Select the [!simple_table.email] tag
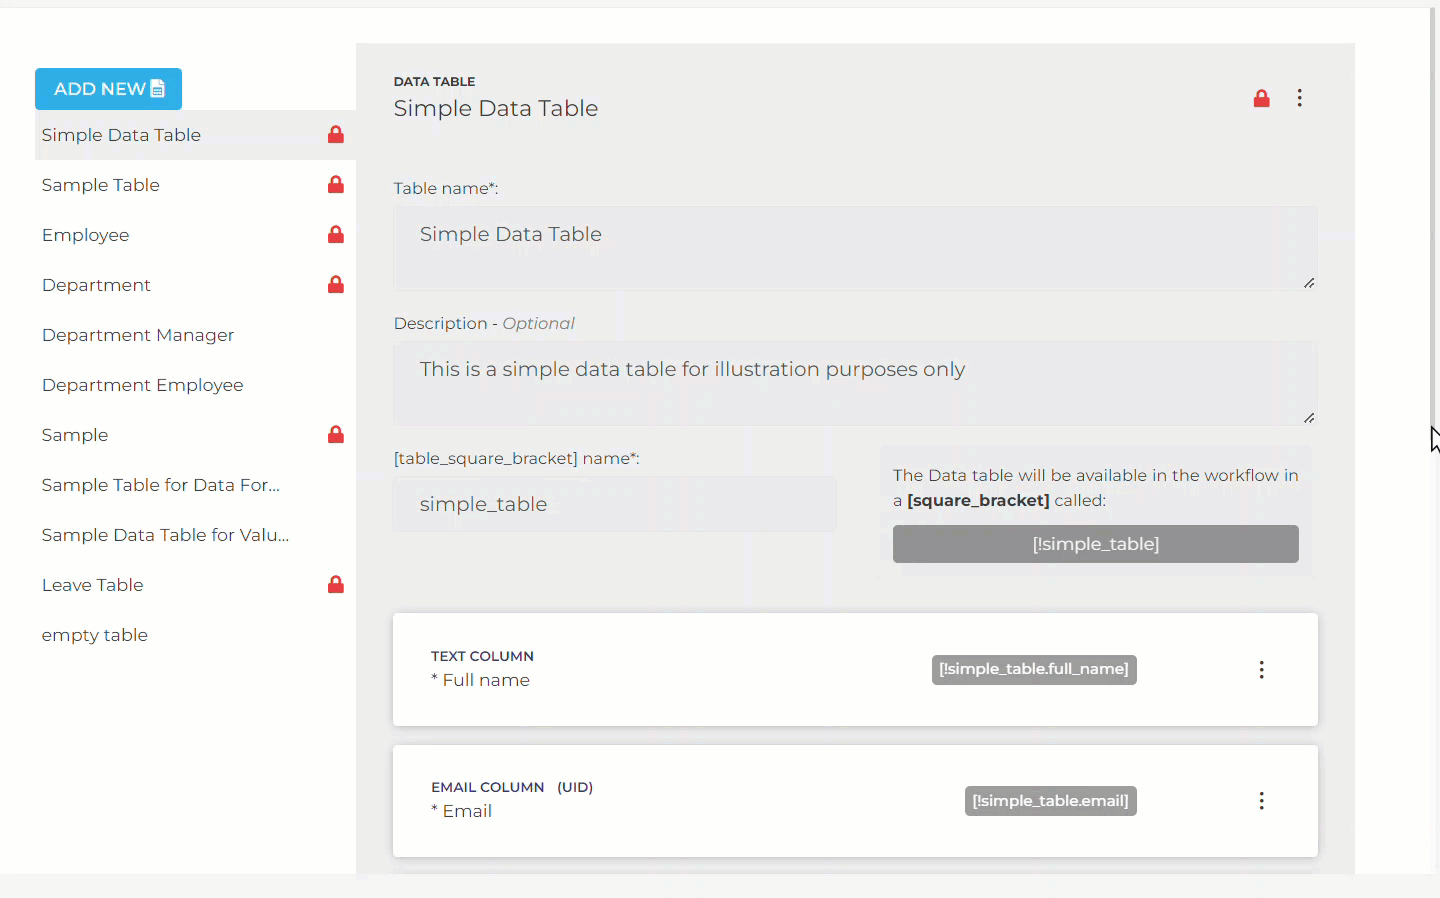1440x898 pixels. click(1050, 801)
